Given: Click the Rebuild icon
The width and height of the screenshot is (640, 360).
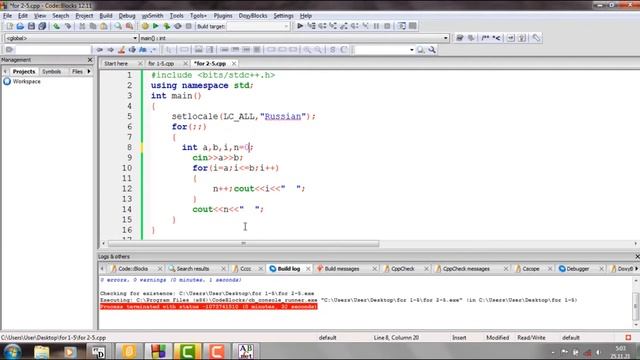Looking at the screenshot, I should [178, 26].
